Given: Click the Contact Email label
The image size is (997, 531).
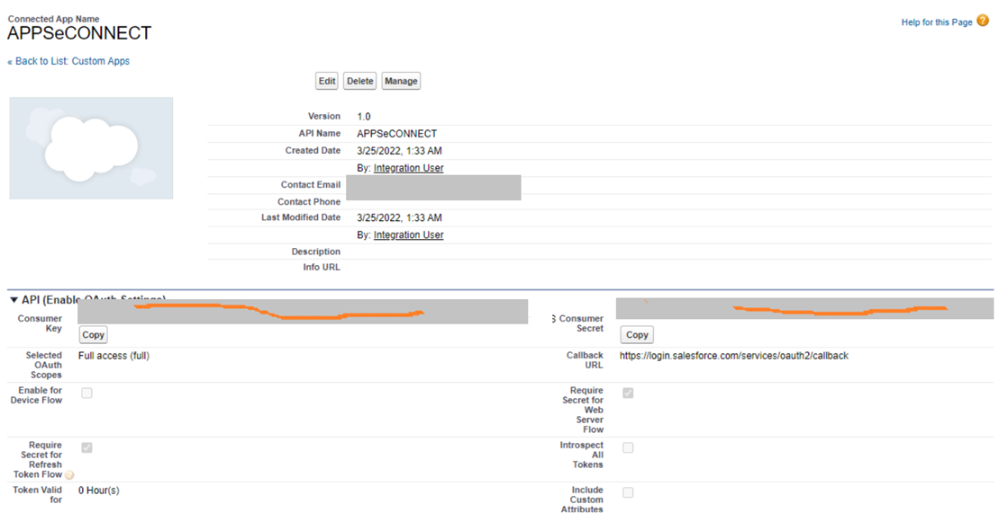Looking at the screenshot, I should point(310,184).
